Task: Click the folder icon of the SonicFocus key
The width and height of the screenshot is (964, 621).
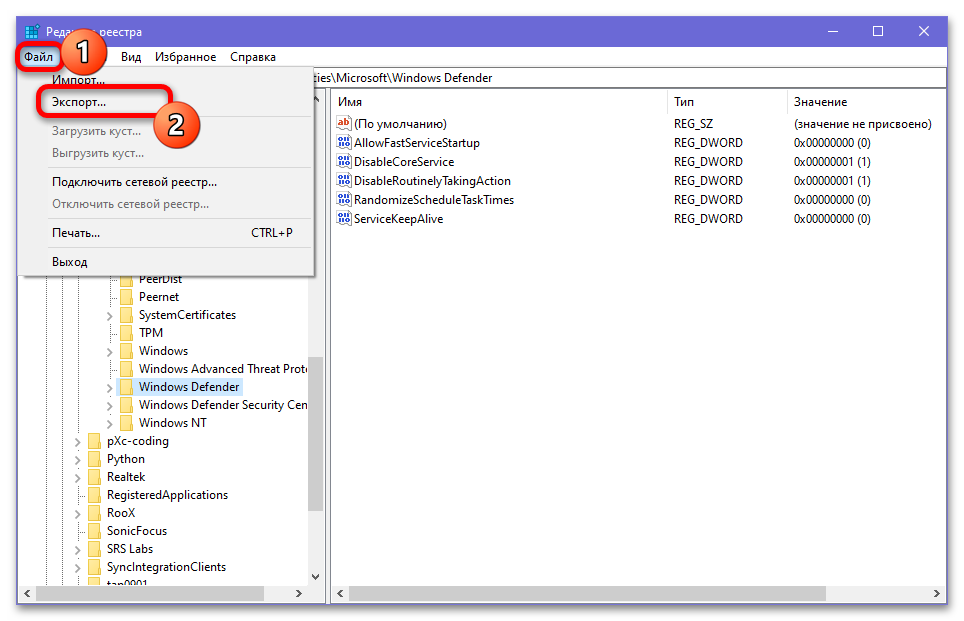Action: pos(95,531)
